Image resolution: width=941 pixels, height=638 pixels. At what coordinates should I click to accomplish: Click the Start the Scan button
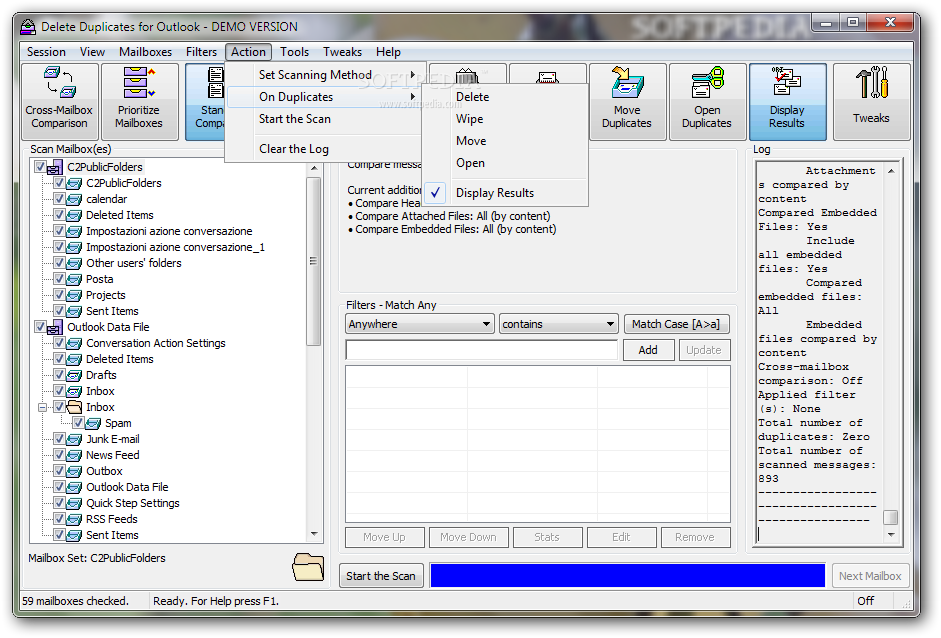point(381,576)
